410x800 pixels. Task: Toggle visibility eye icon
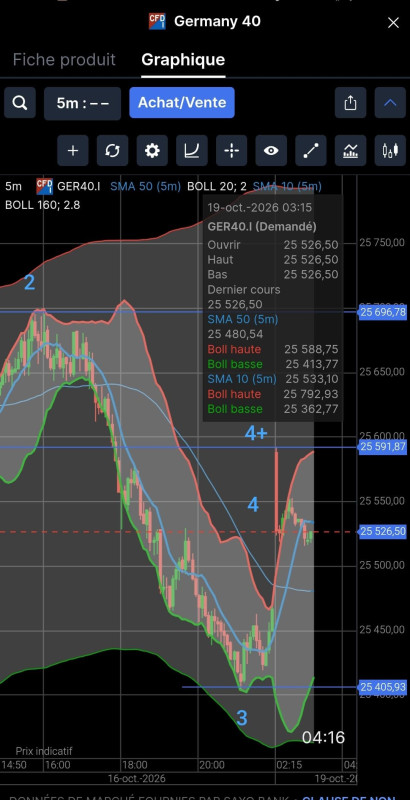[x=271, y=151]
